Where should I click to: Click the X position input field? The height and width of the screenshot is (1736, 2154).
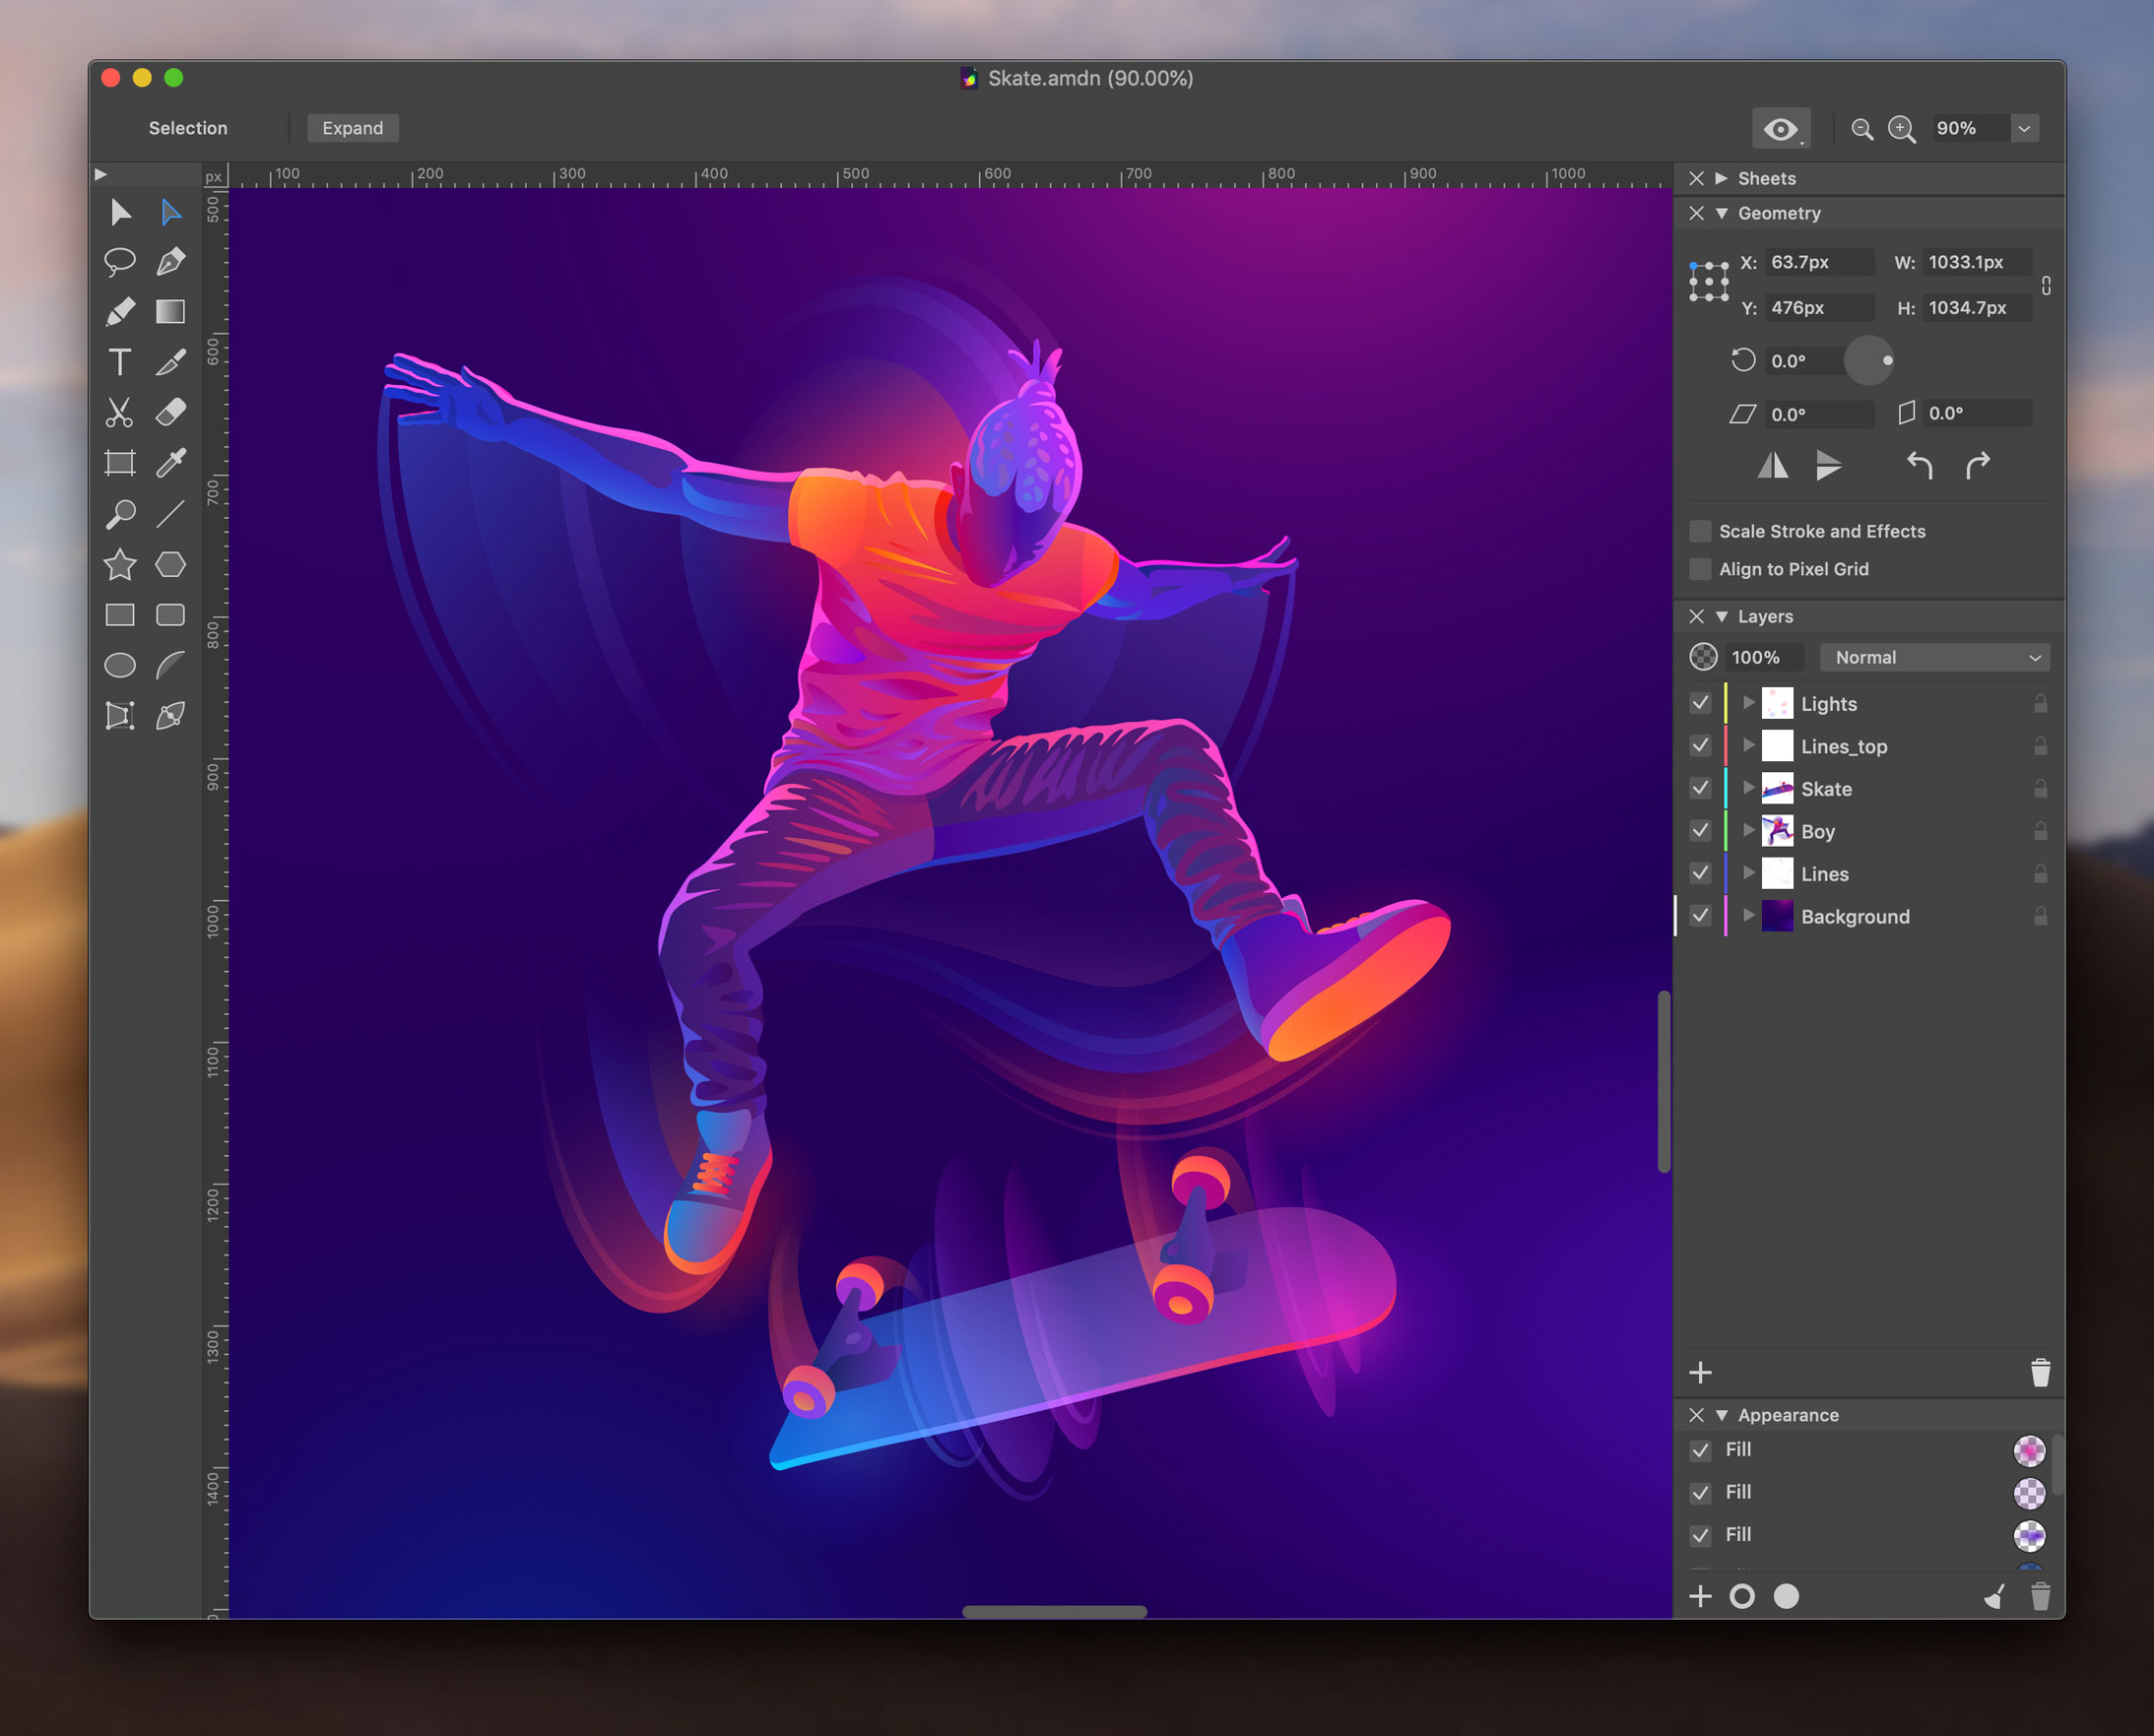pos(1817,262)
